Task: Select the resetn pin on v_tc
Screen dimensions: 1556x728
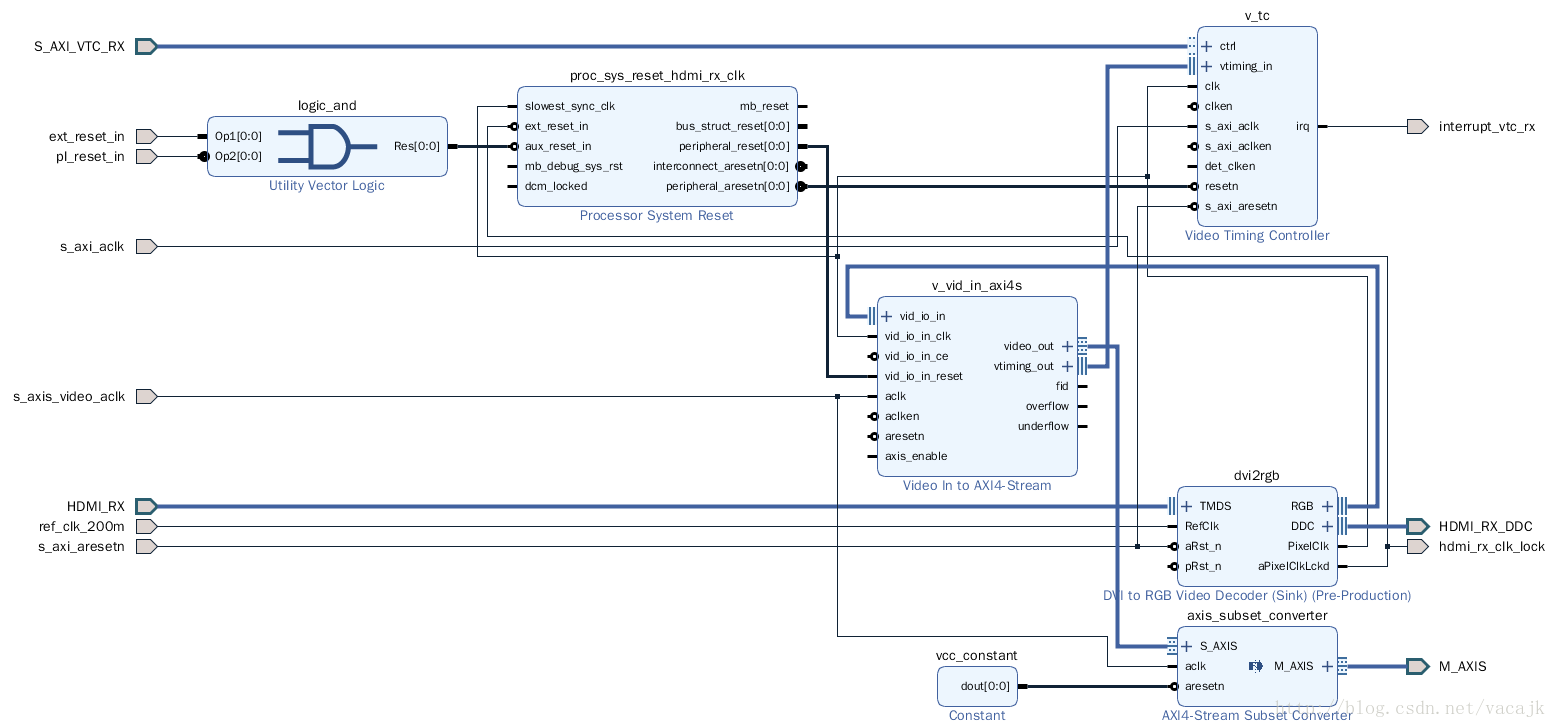Action: tap(1221, 186)
